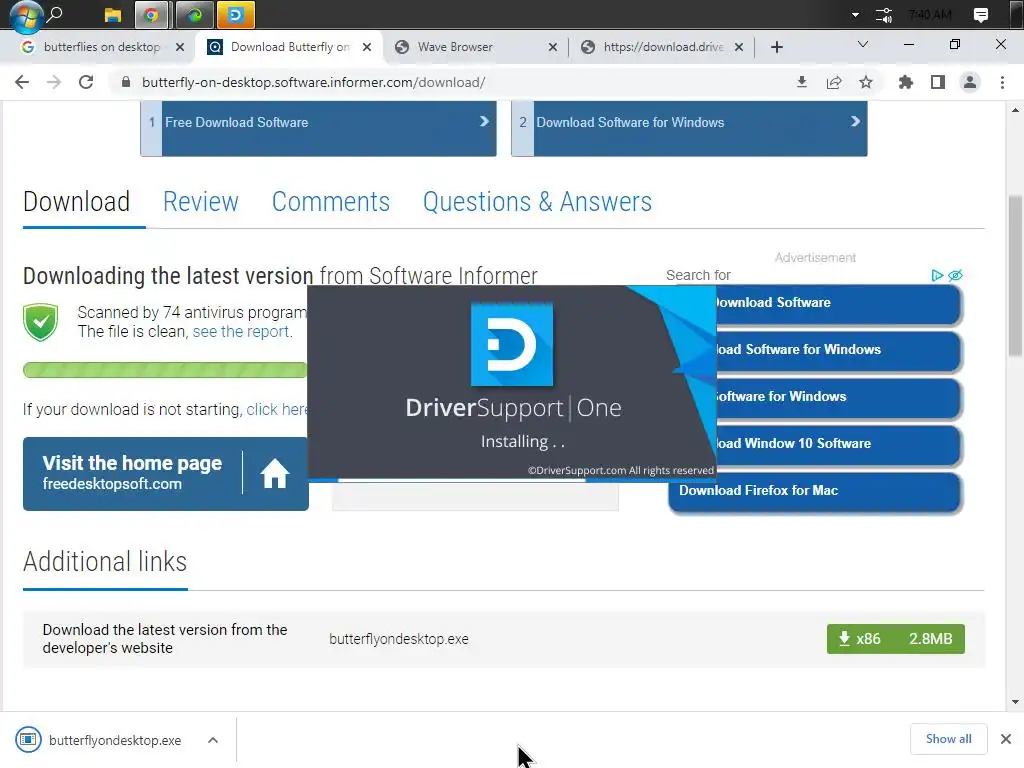1024x768 pixels.
Task: Open a new browser tab
Action: (x=776, y=47)
